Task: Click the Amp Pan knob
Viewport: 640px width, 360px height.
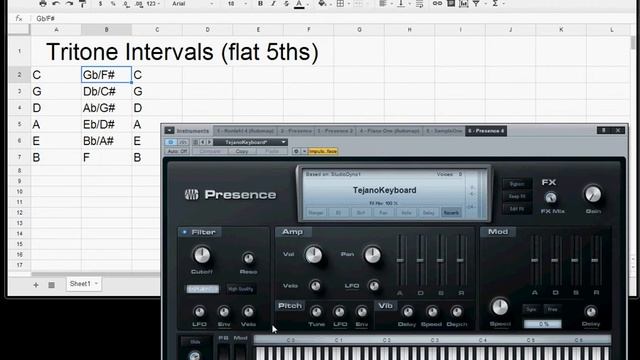Action: coord(372,255)
